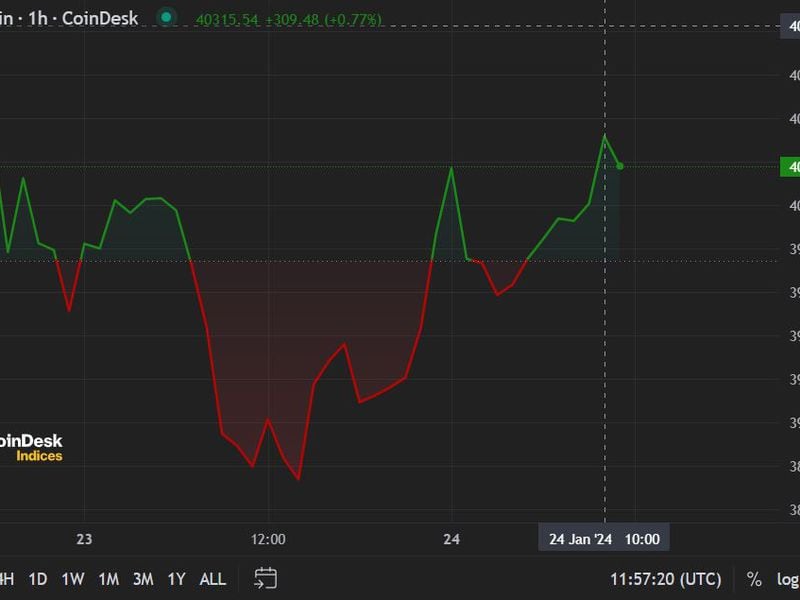Toggle percent scale with the % button
800x600 pixels.
pos(754,579)
